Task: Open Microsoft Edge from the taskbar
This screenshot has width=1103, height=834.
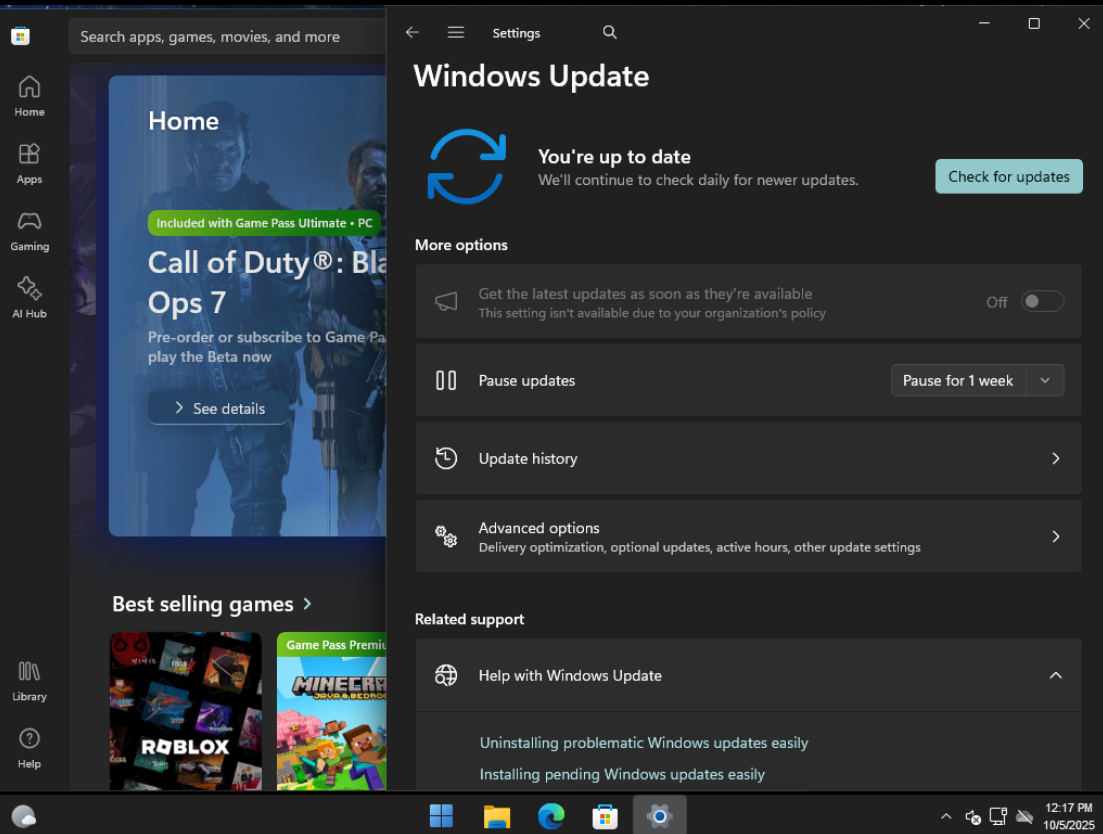Action: [x=551, y=816]
